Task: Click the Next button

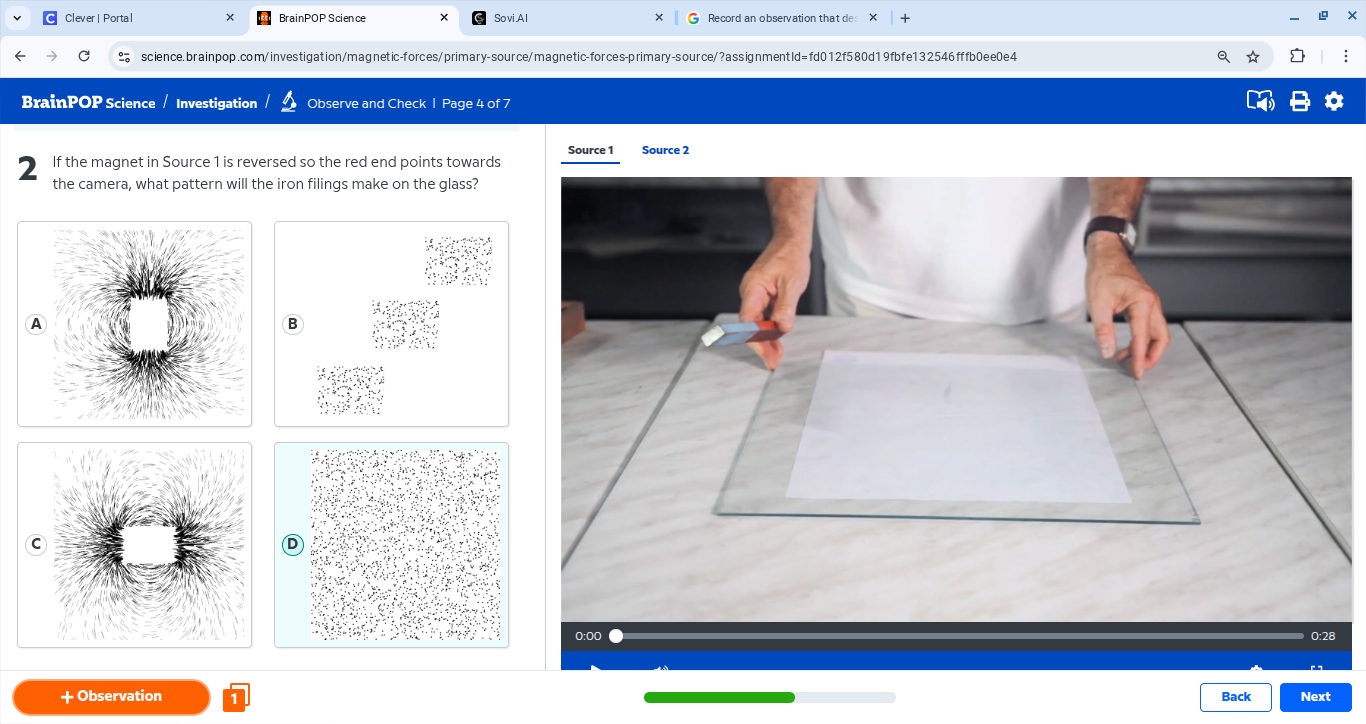Action: tap(1315, 697)
